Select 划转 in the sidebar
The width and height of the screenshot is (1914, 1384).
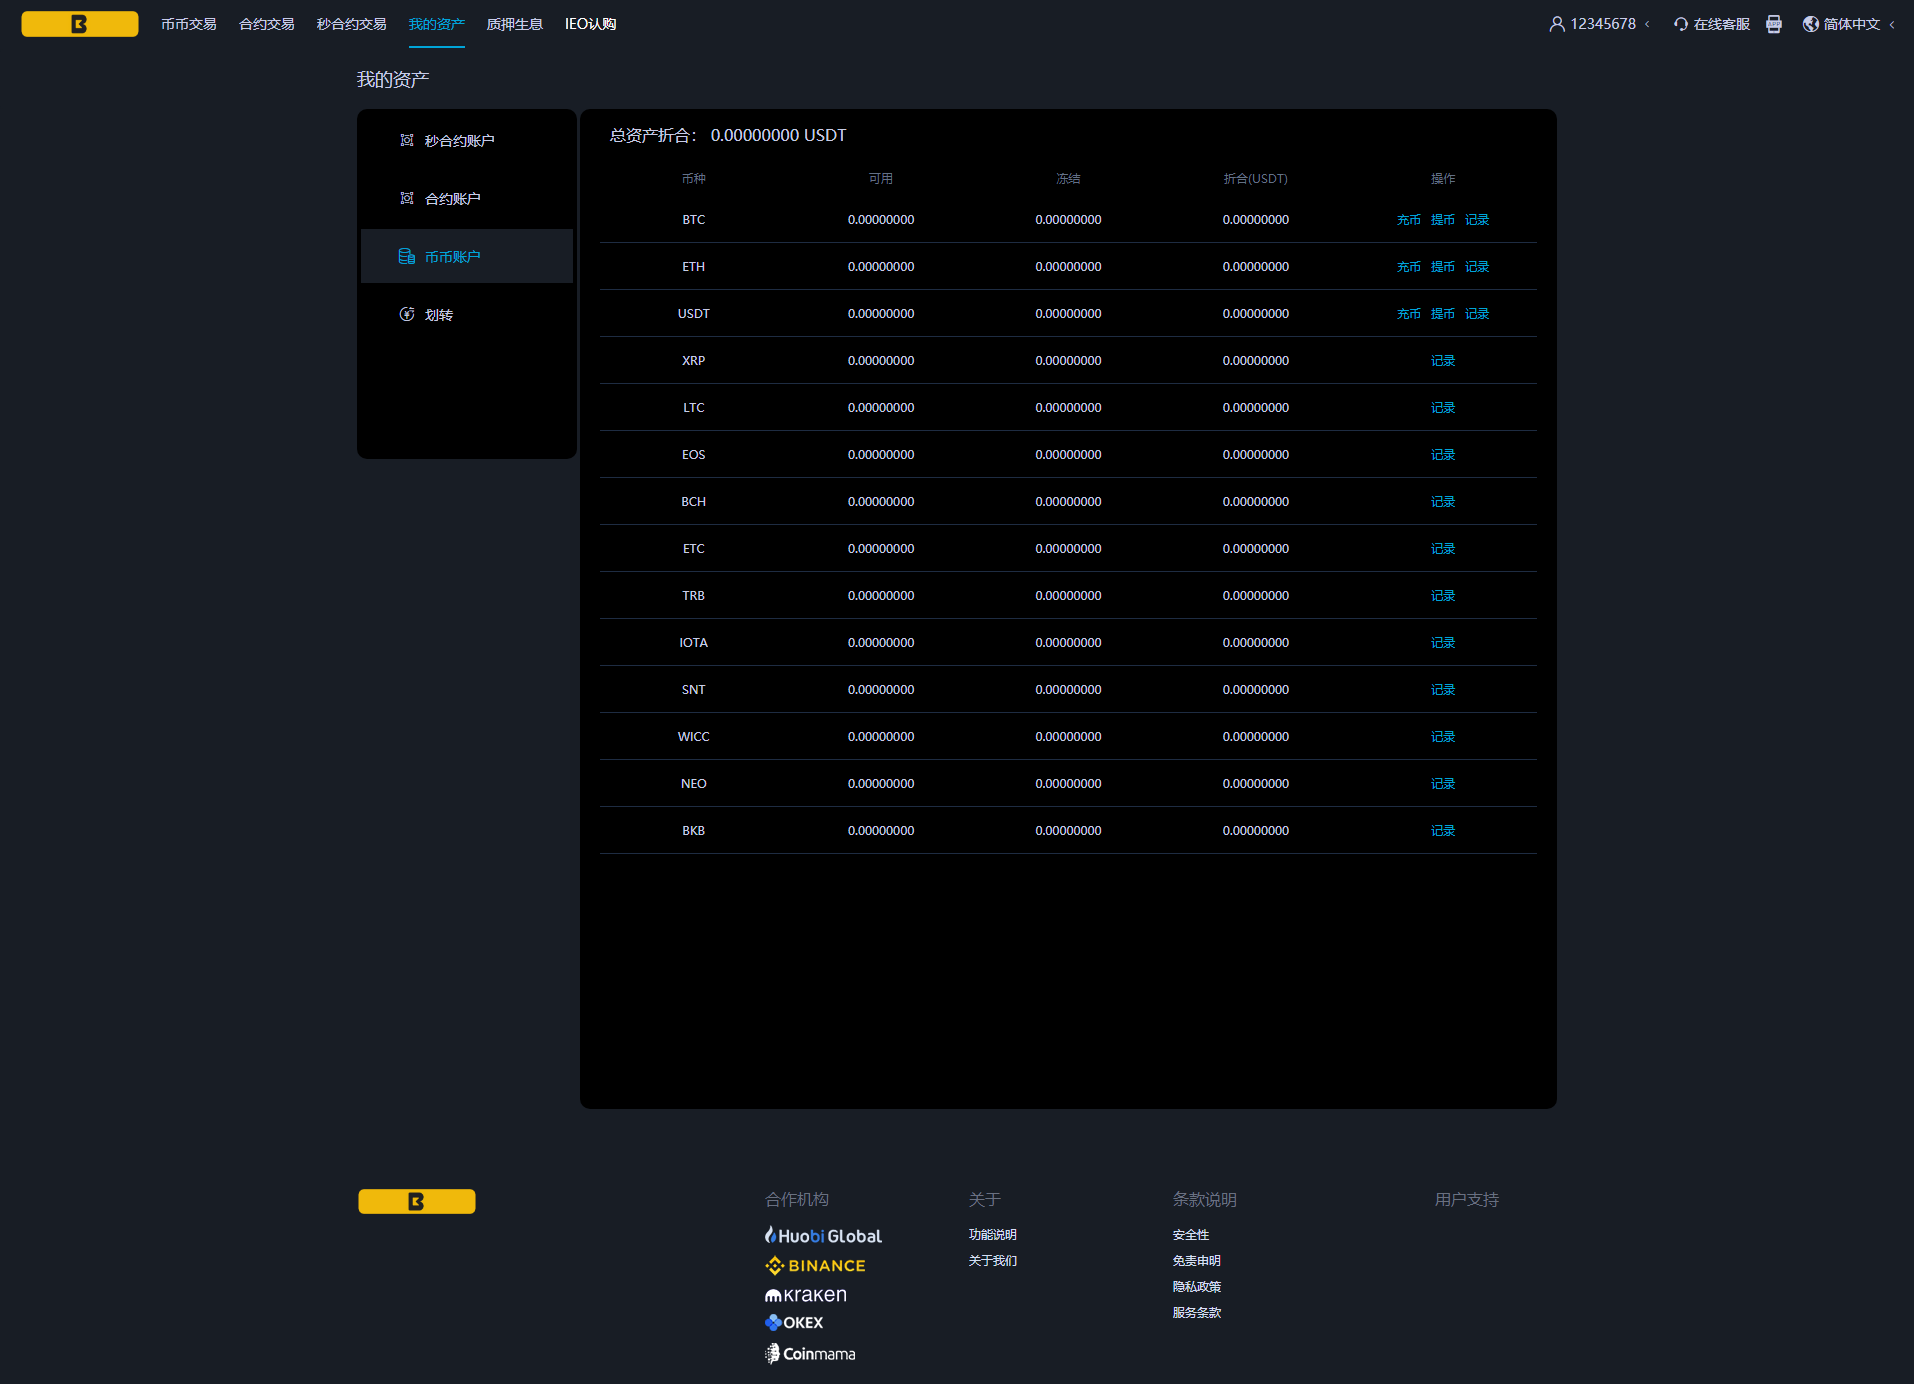(x=467, y=314)
